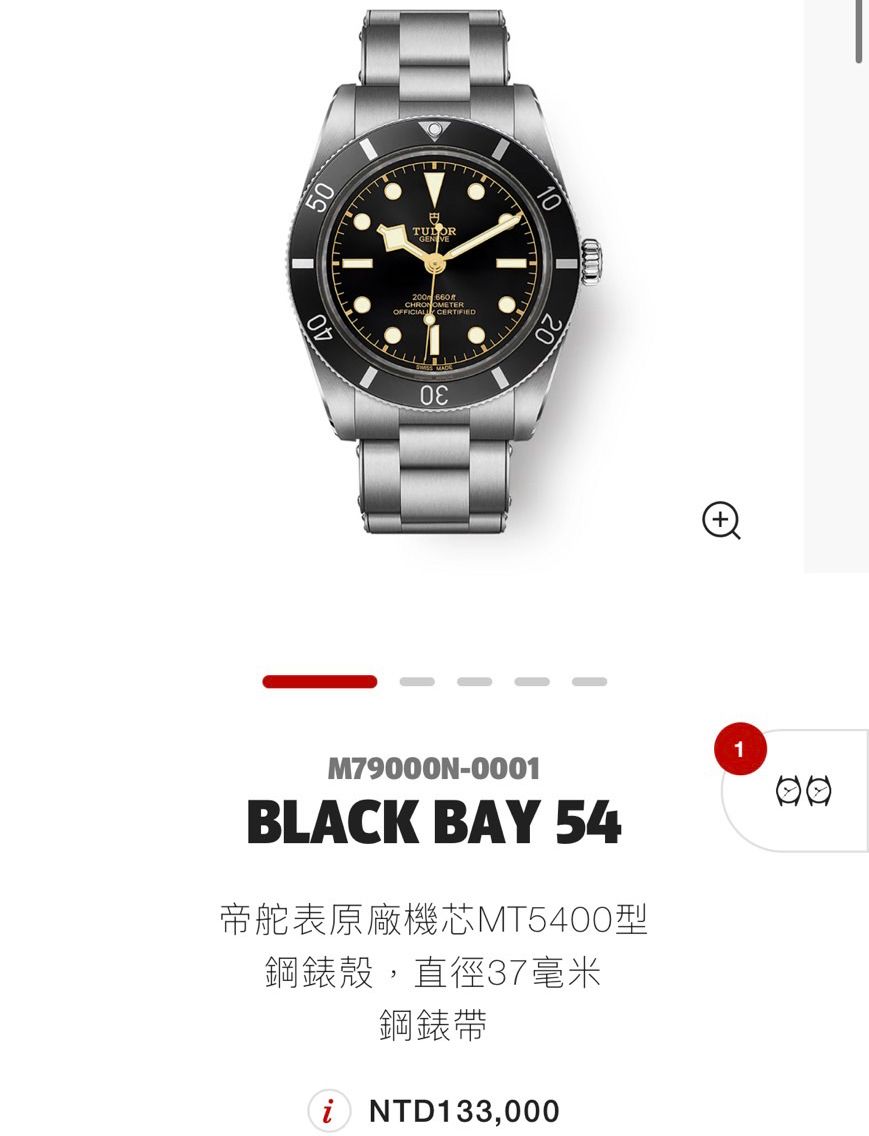
Task: Select the active red carousel indicator
Action: coord(320,682)
